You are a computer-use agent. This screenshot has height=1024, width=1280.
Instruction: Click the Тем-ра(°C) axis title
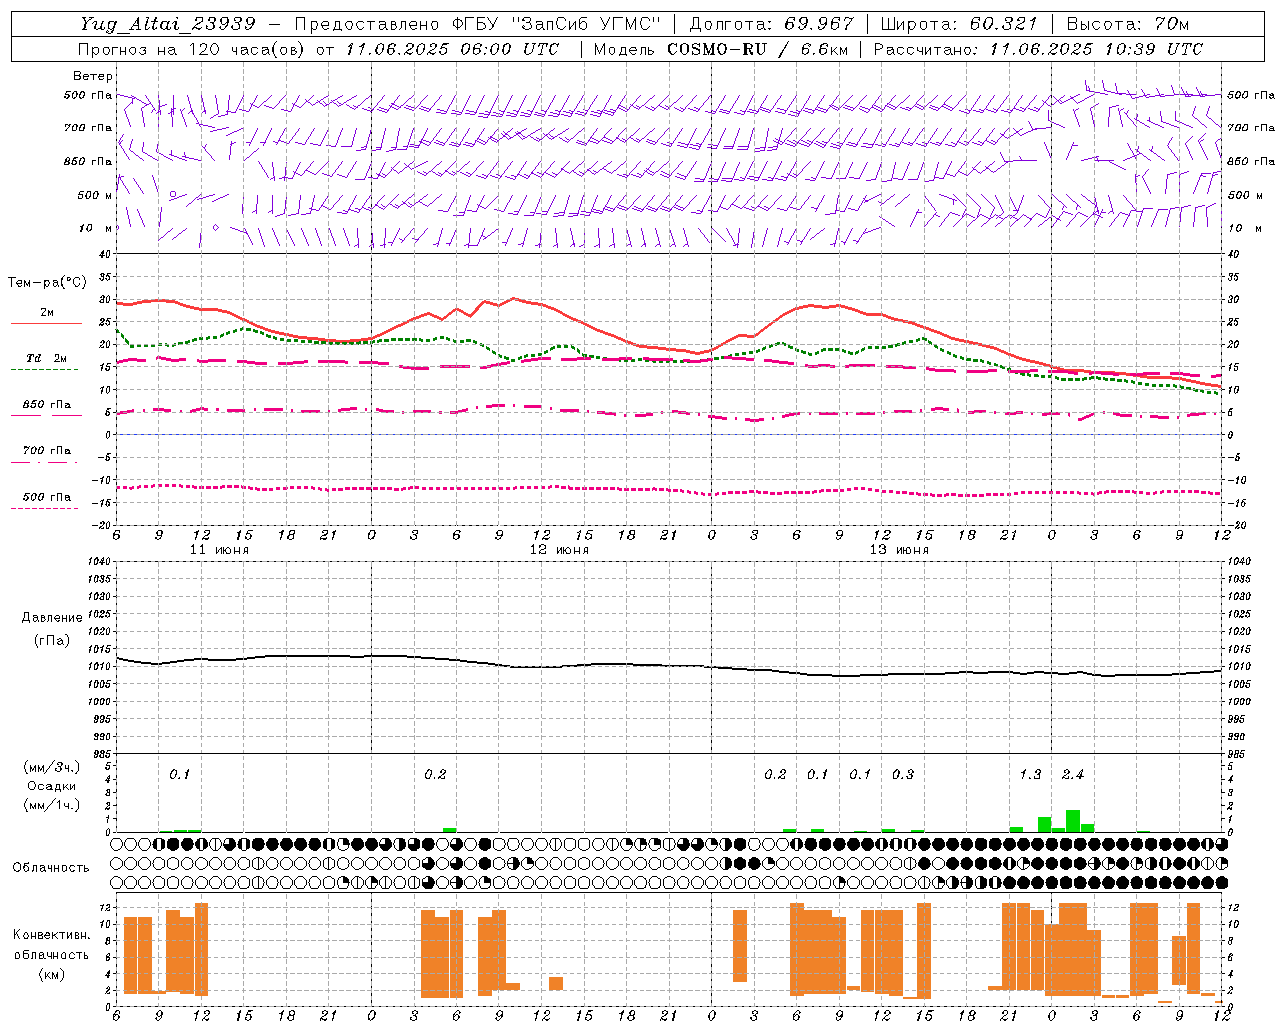(48, 283)
